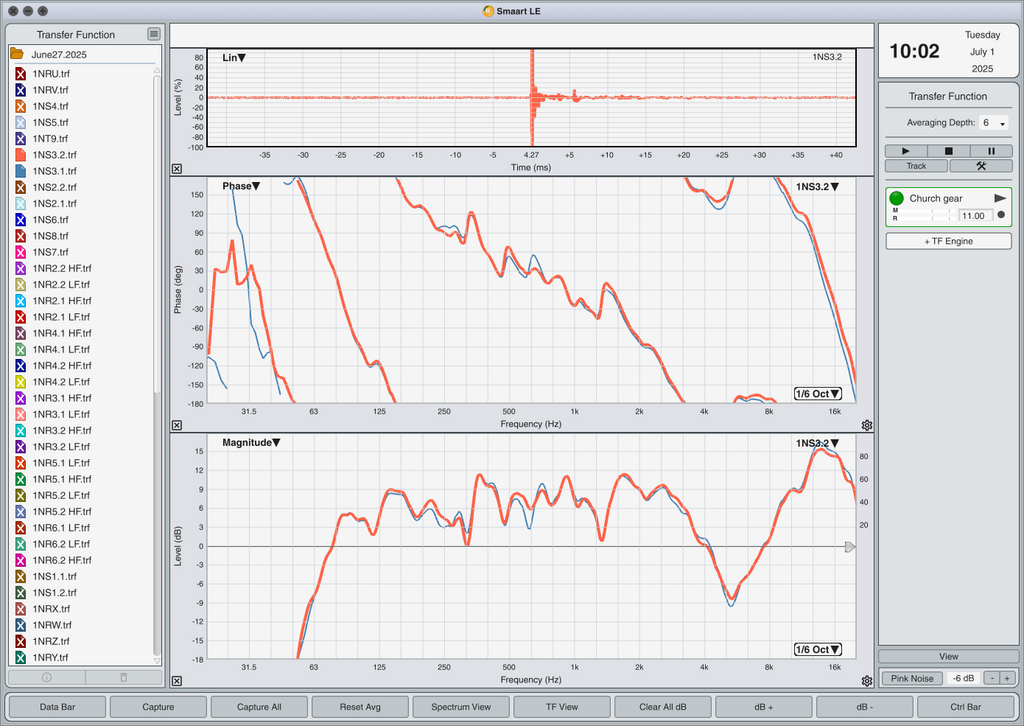Show the 1NS3.2.trf trace

tap(20, 155)
